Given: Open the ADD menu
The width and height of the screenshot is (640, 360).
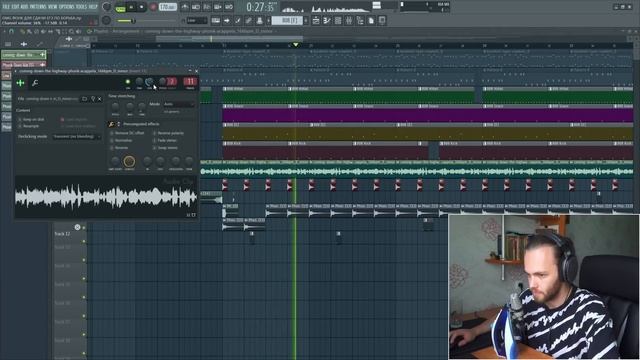Looking at the screenshot, I should (24, 7).
